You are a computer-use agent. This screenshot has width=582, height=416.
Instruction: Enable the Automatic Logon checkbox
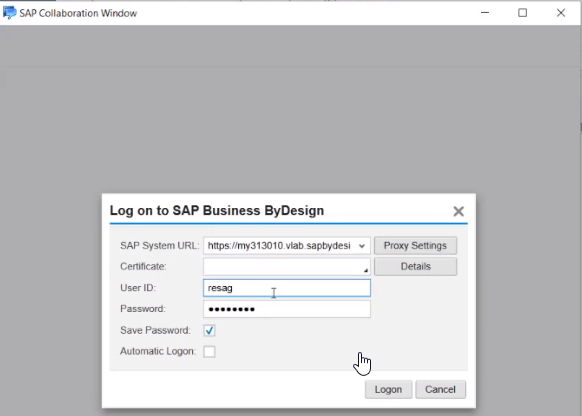point(209,351)
